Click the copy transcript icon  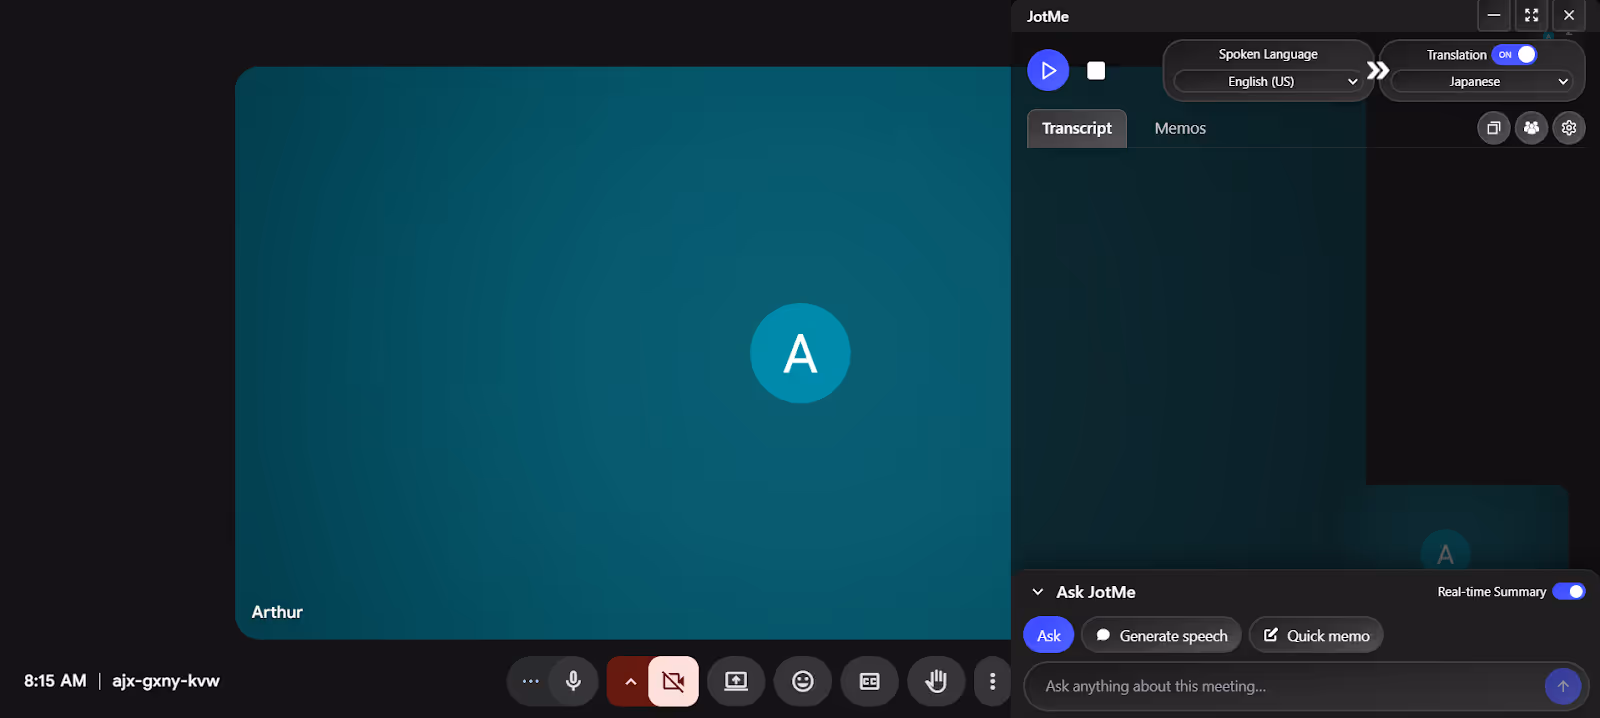point(1493,127)
